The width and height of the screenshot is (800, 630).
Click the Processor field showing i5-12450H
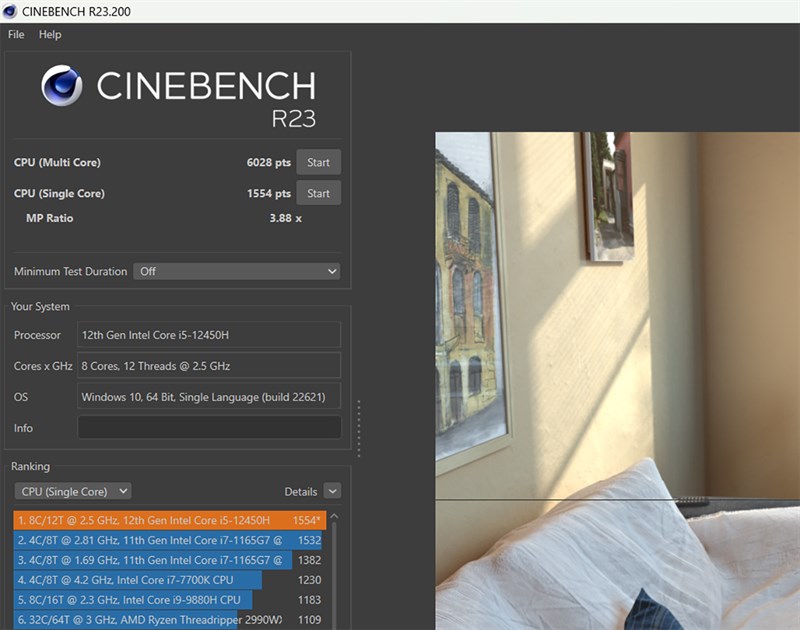[209, 335]
